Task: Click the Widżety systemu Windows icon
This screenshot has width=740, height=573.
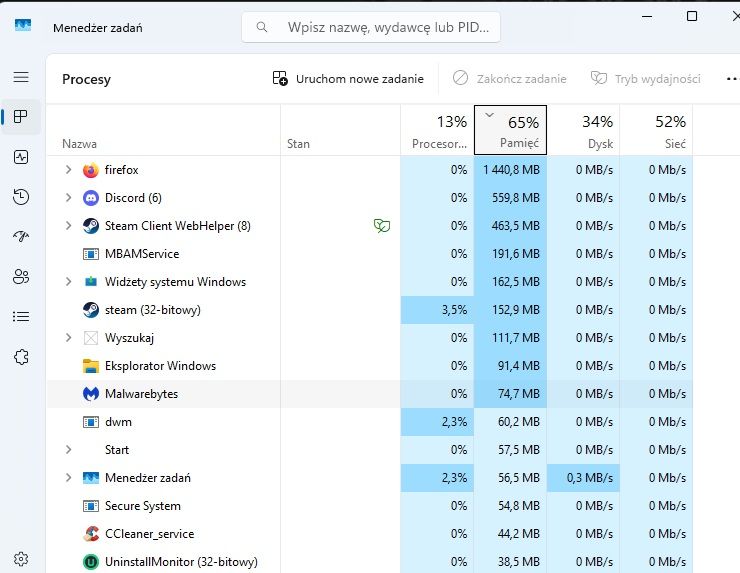Action: click(91, 282)
